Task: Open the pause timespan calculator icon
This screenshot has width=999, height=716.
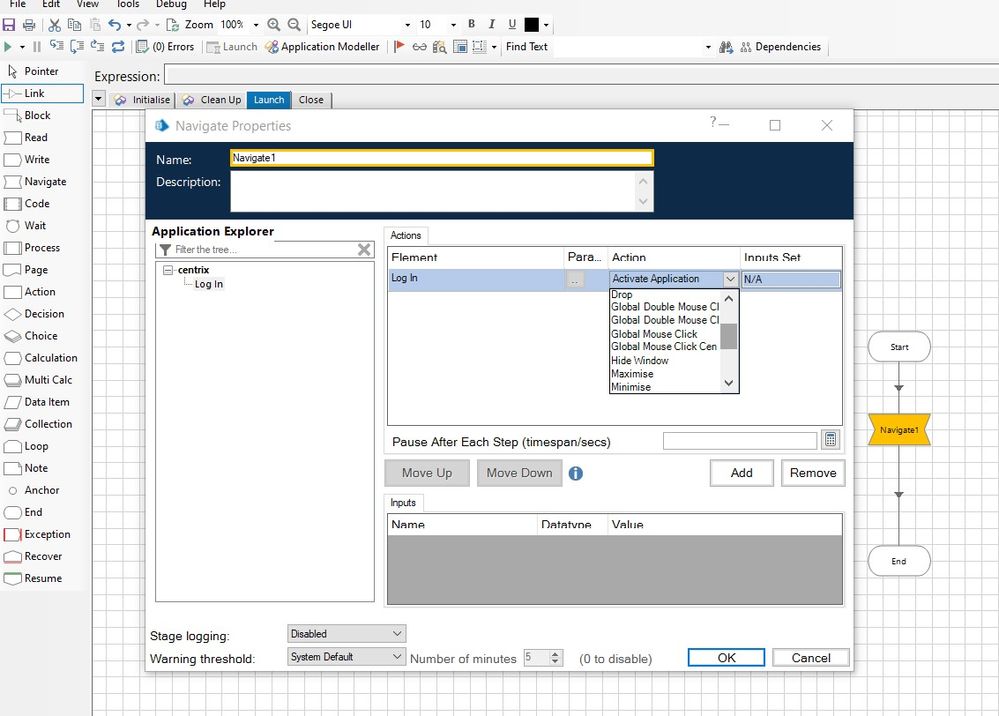Action: 830,441
